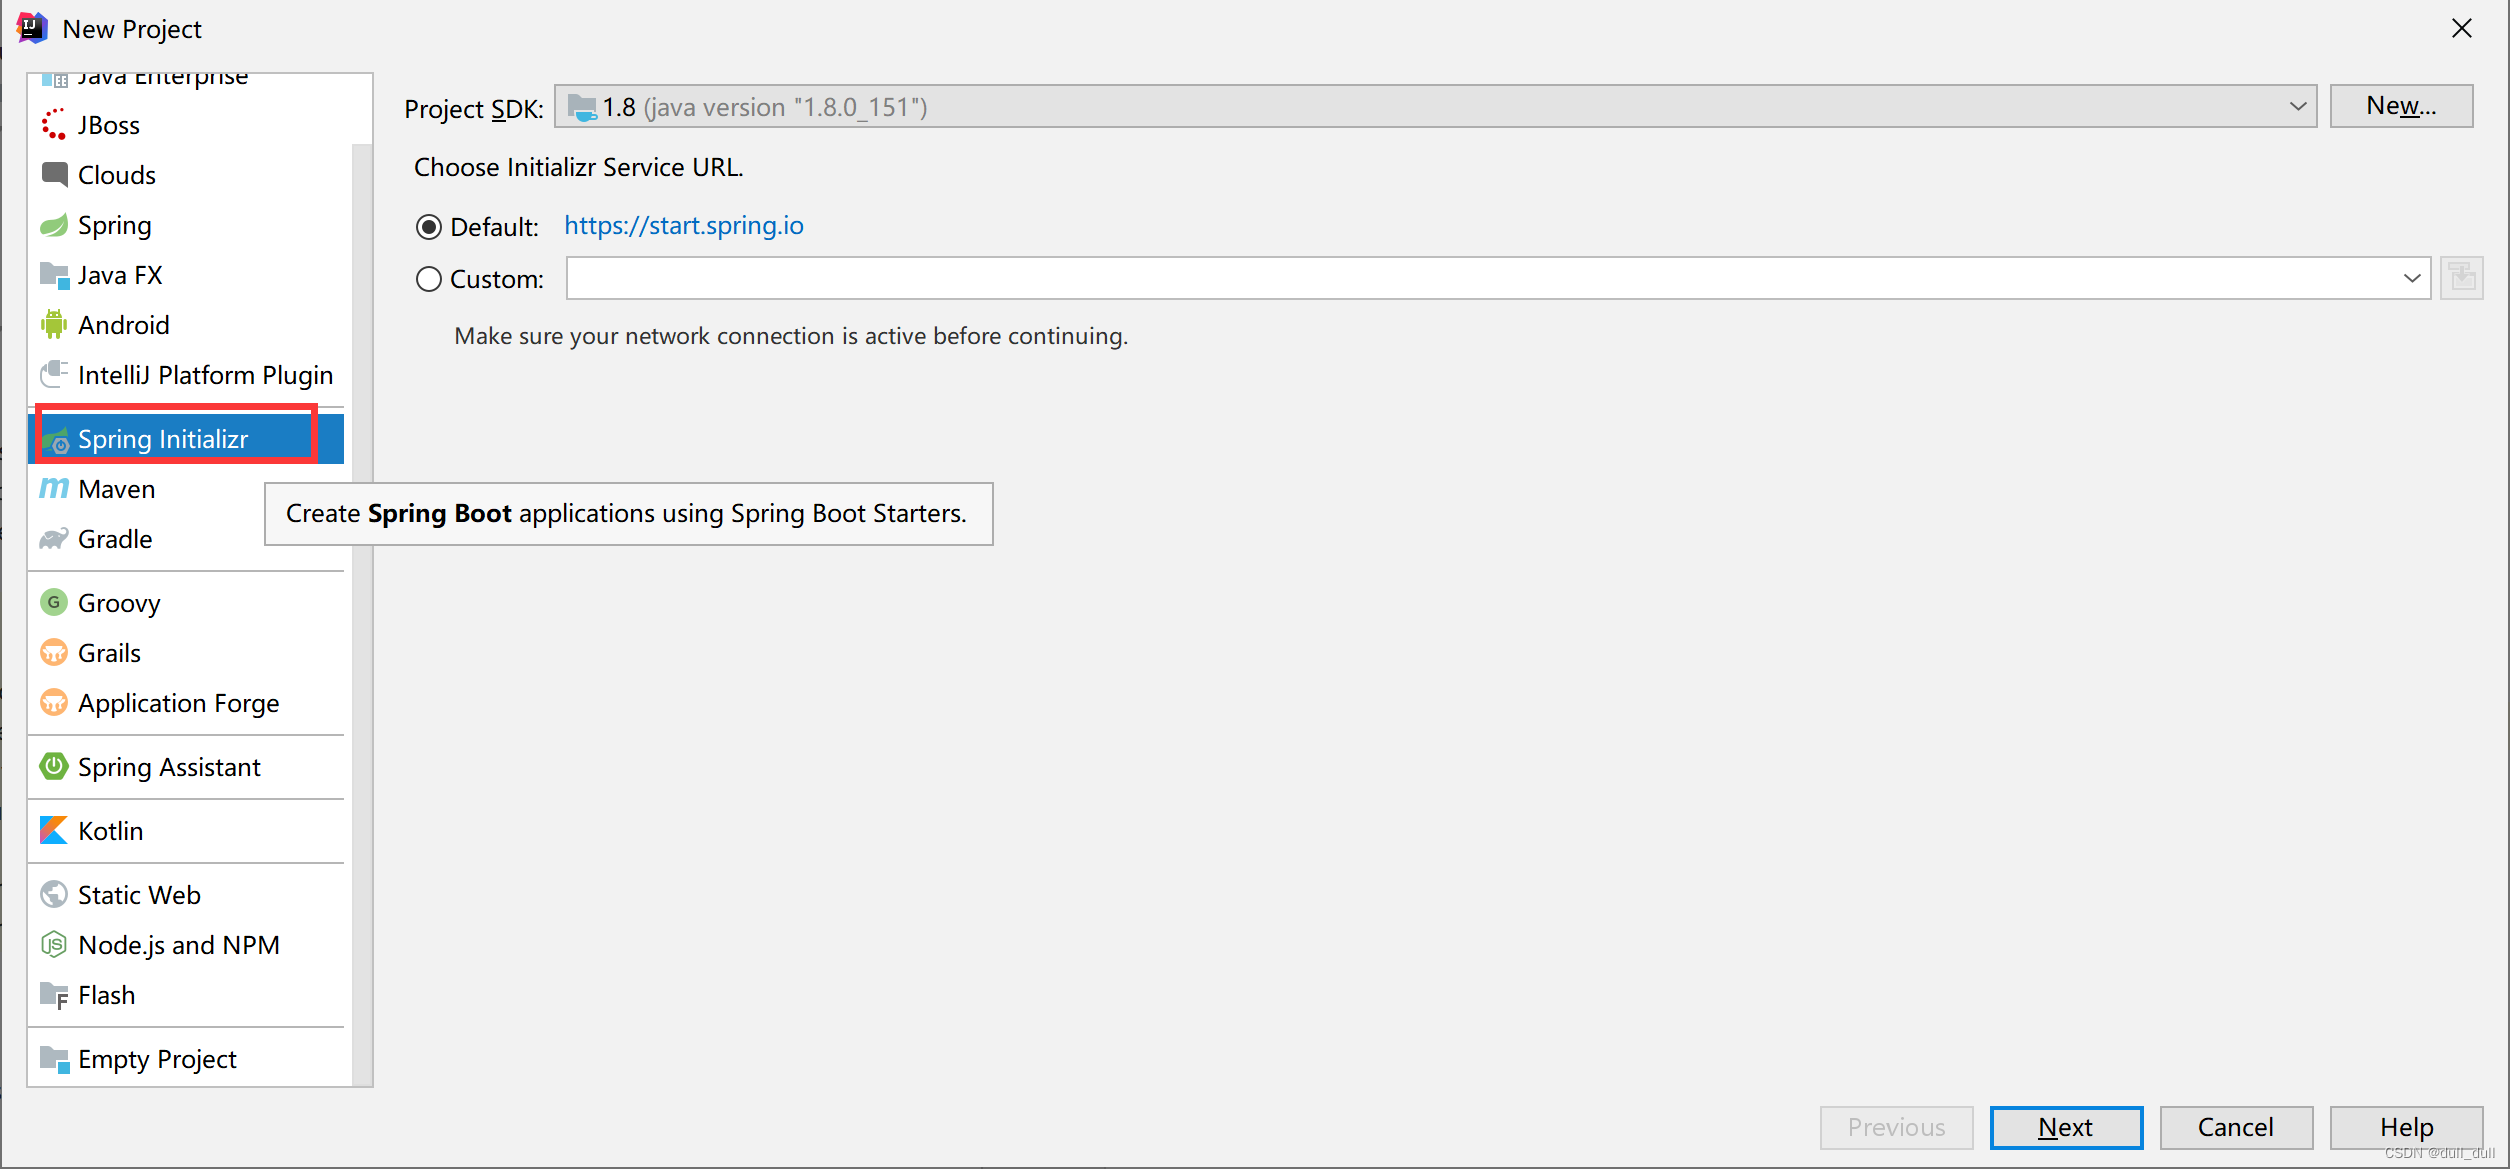
Task: Click the Gradle elephant icon
Action: (x=54, y=539)
